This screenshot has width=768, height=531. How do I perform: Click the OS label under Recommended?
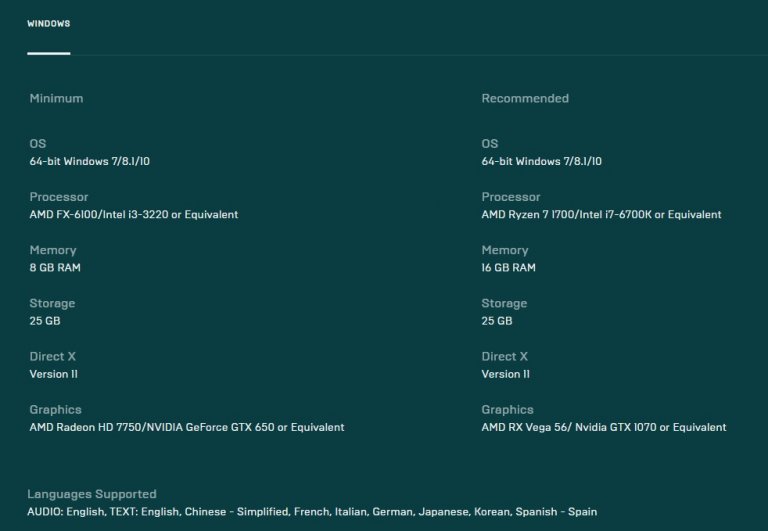(490, 144)
